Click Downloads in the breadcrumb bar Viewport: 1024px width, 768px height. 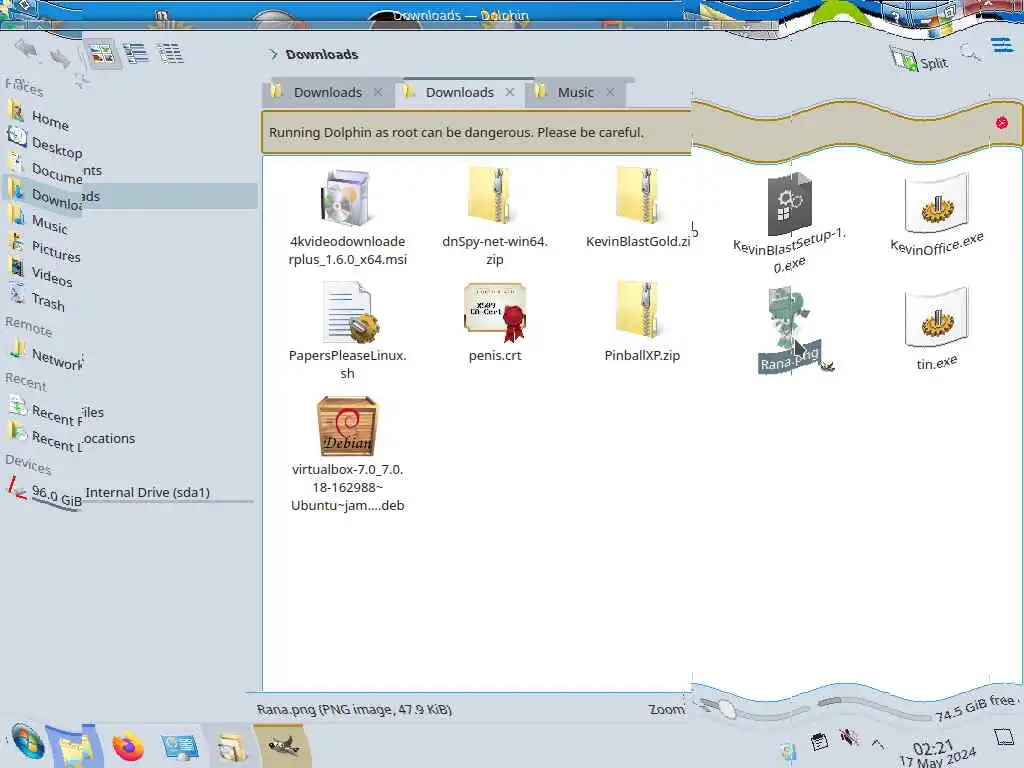(x=322, y=54)
